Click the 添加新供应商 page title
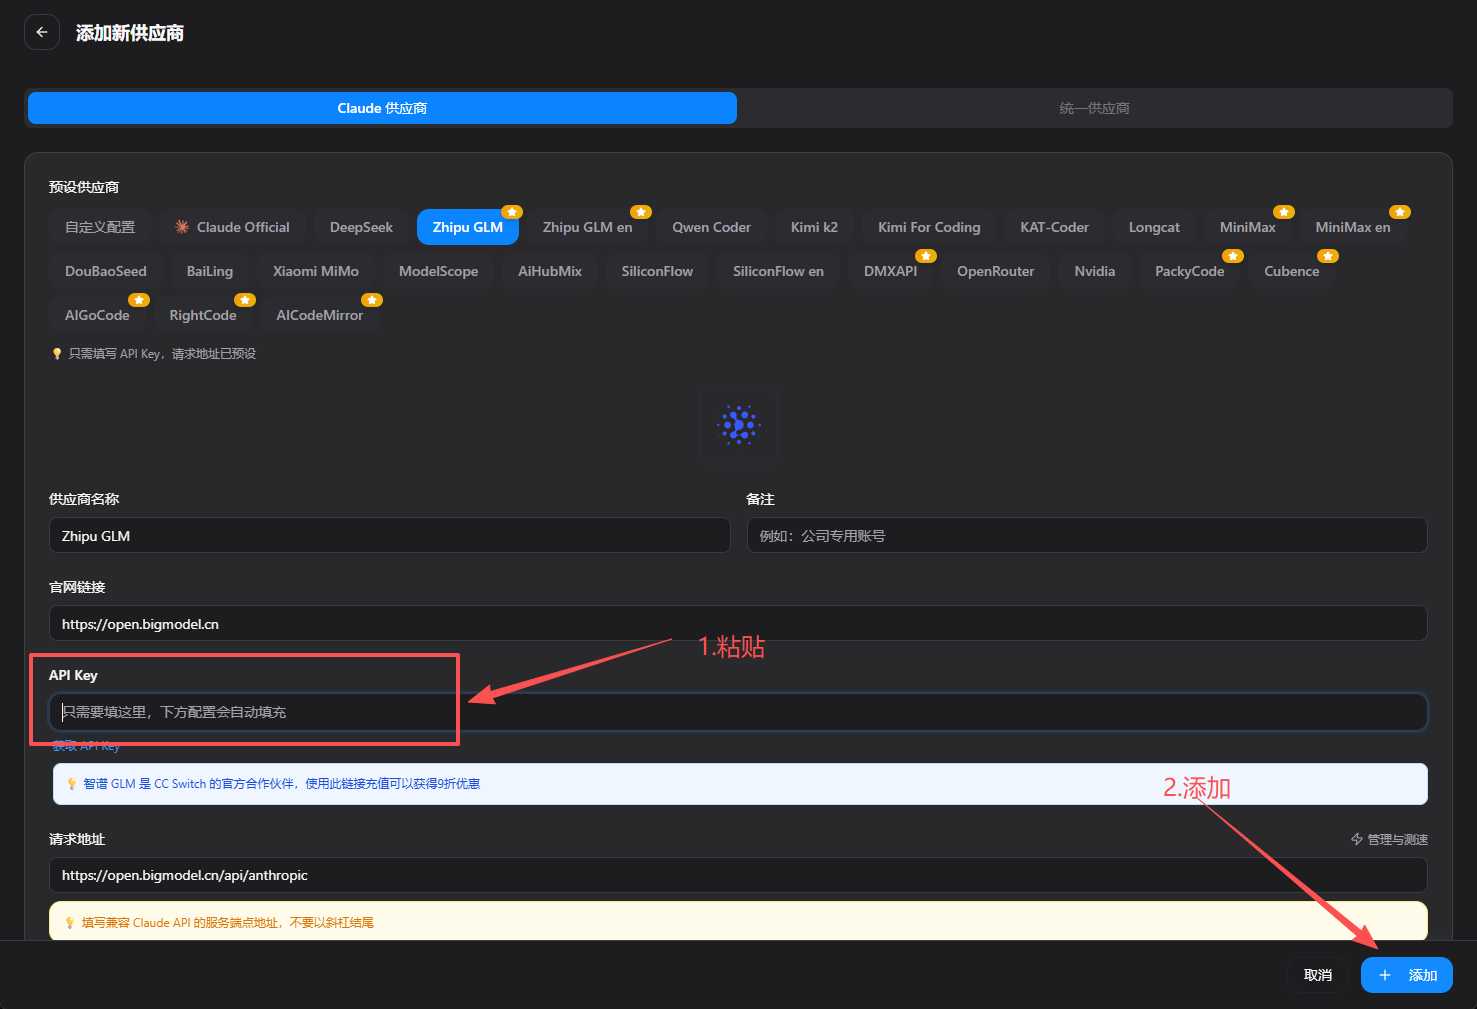Viewport: 1477px width, 1009px height. point(130,33)
